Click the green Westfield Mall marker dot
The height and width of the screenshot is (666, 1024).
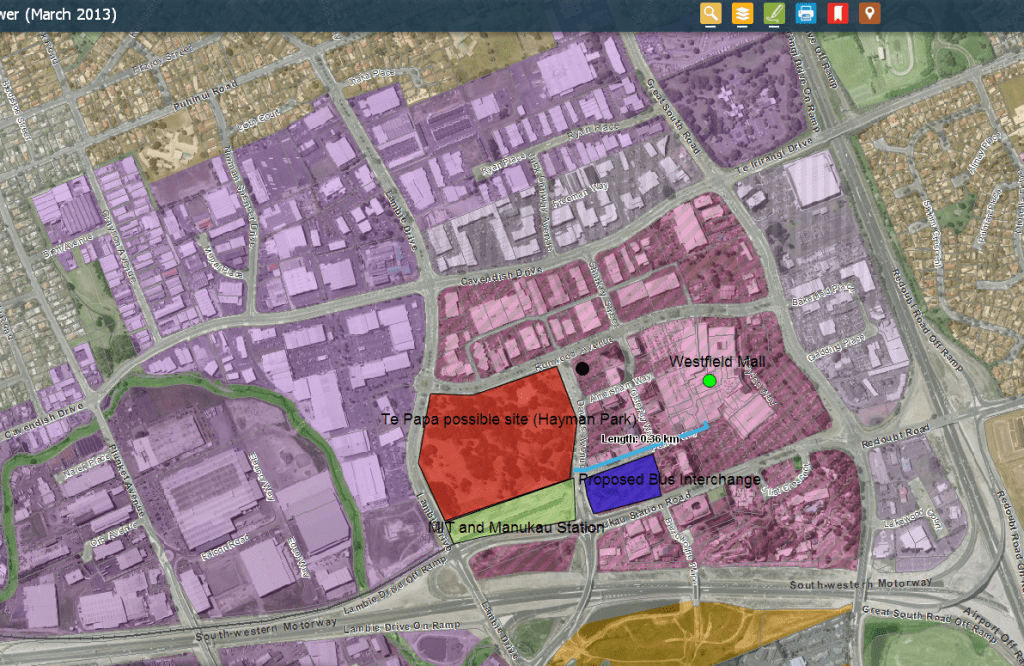710,381
